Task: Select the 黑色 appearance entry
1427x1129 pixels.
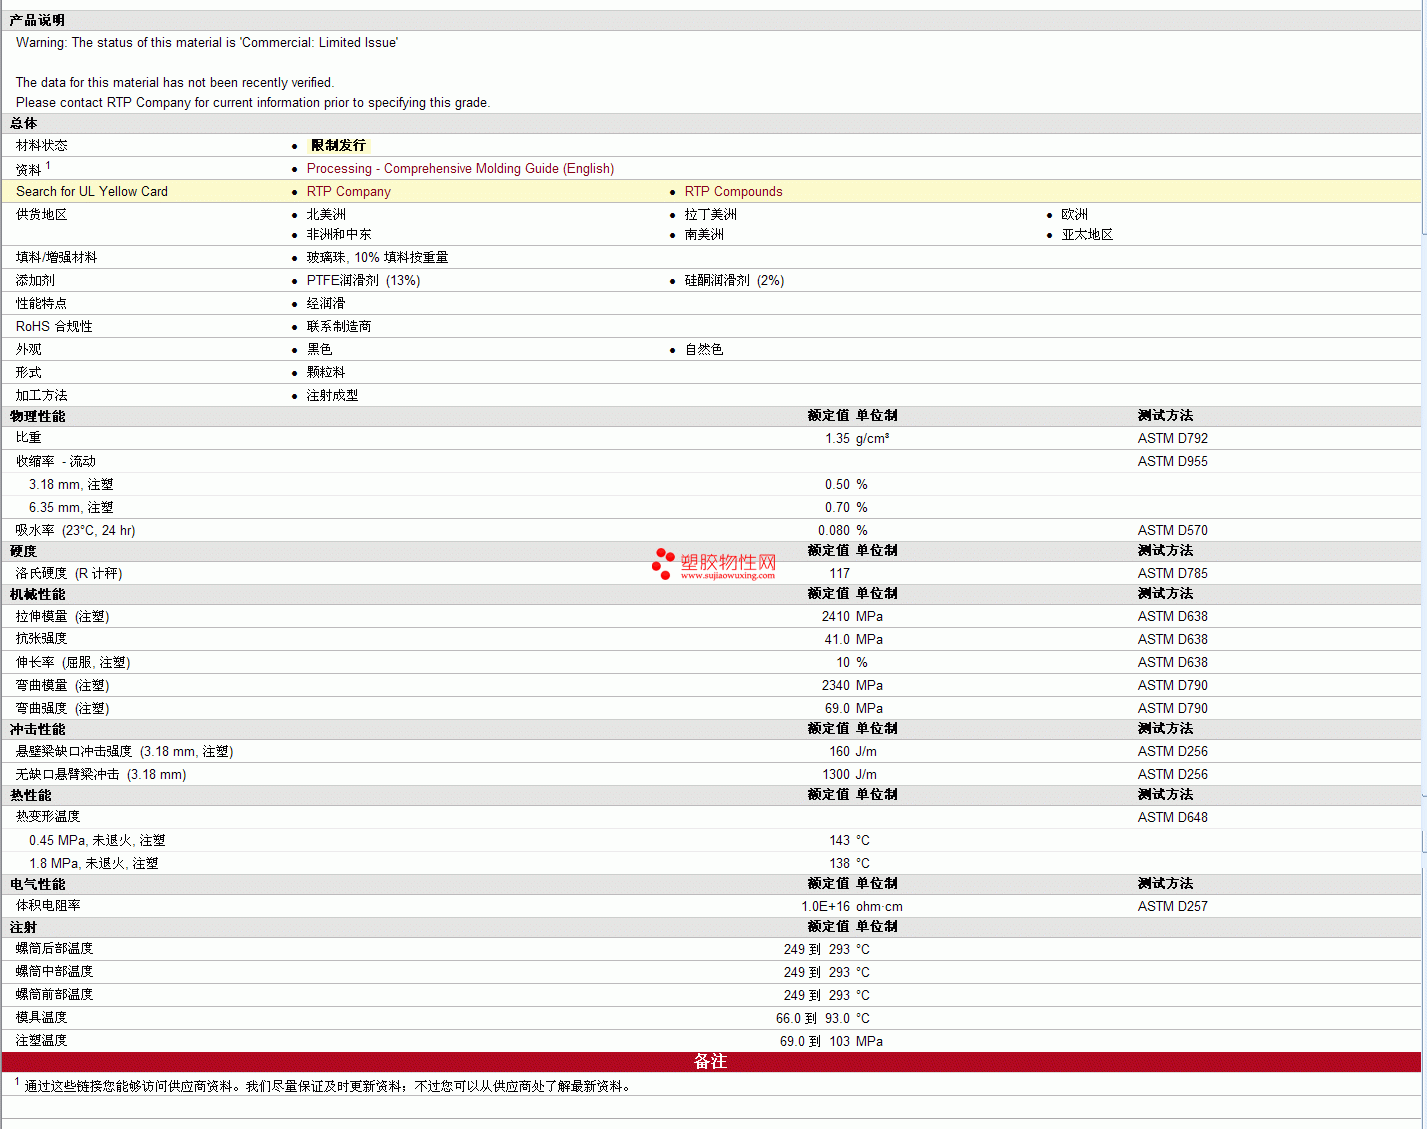Action: click(319, 350)
